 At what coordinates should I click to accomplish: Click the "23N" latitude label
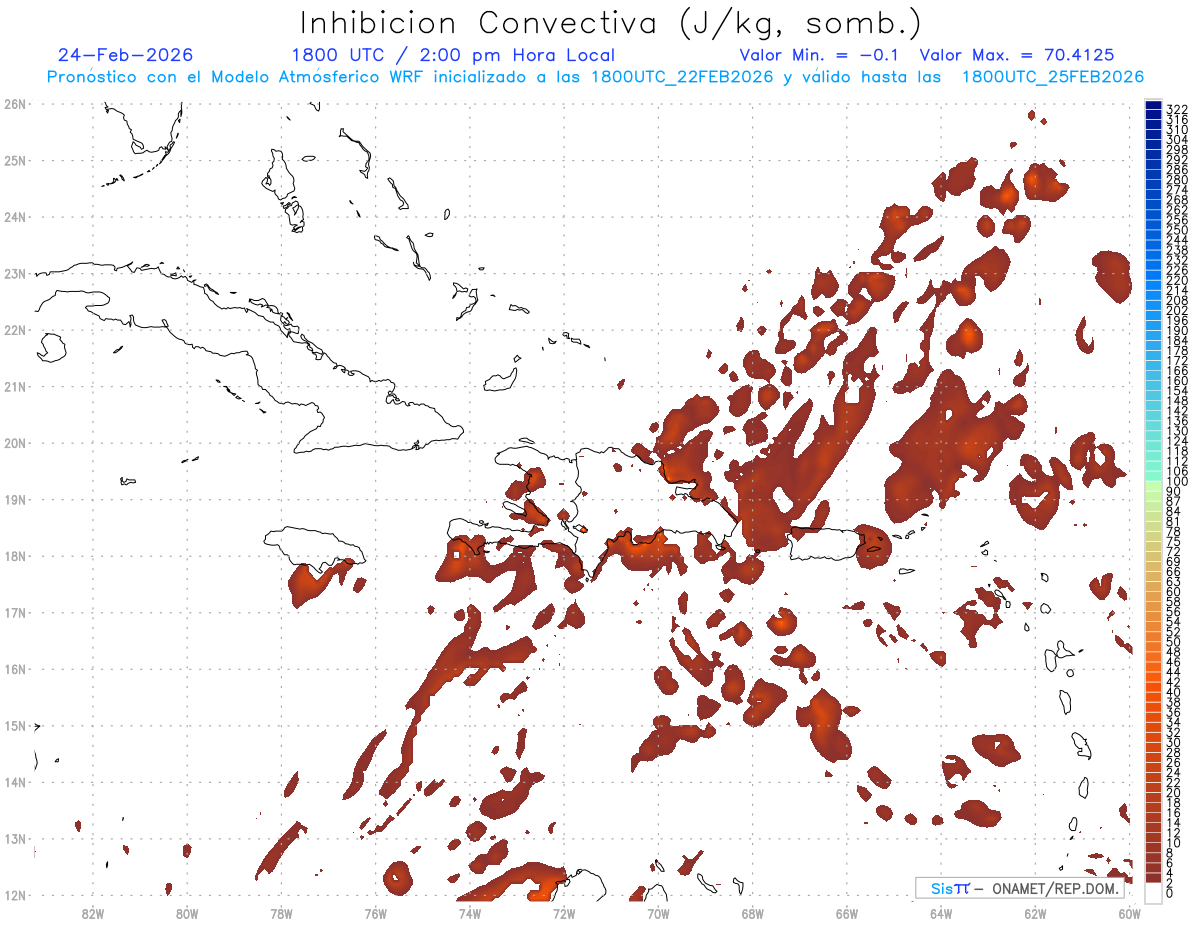click(x=14, y=273)
